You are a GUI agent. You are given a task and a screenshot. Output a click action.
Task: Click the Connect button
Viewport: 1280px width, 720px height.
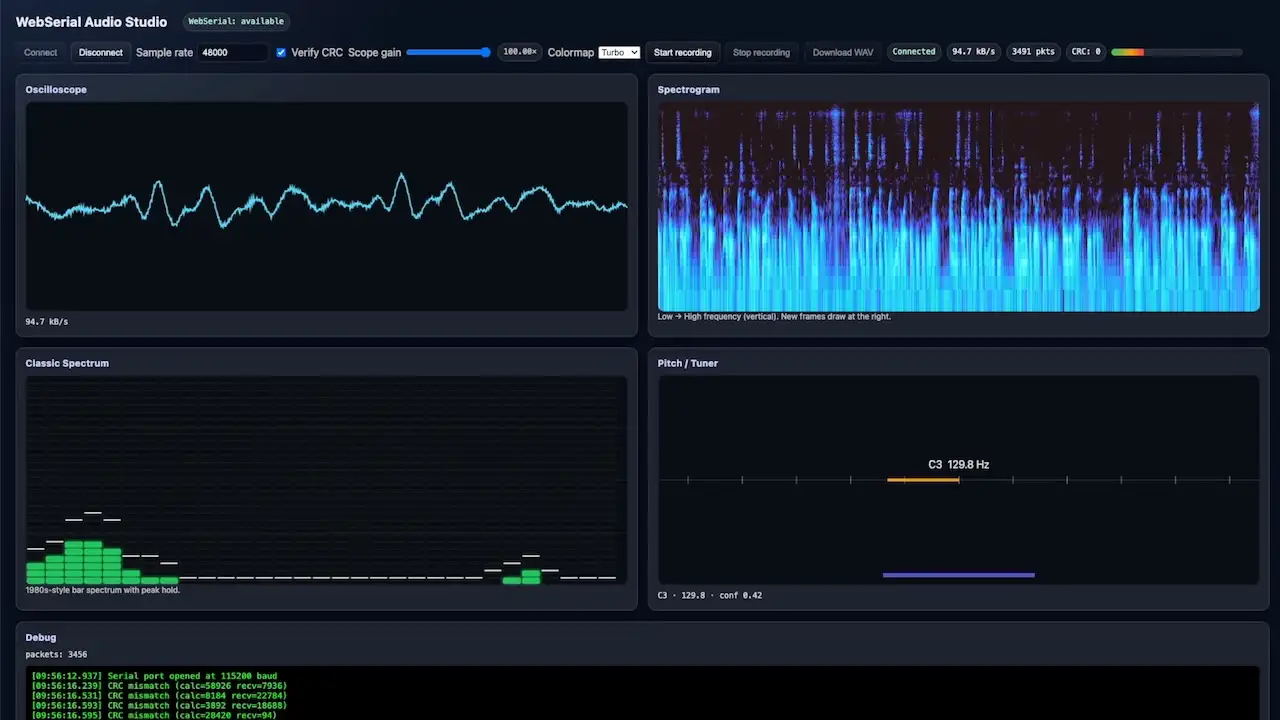pyautogui.click(x=40, y=52)
